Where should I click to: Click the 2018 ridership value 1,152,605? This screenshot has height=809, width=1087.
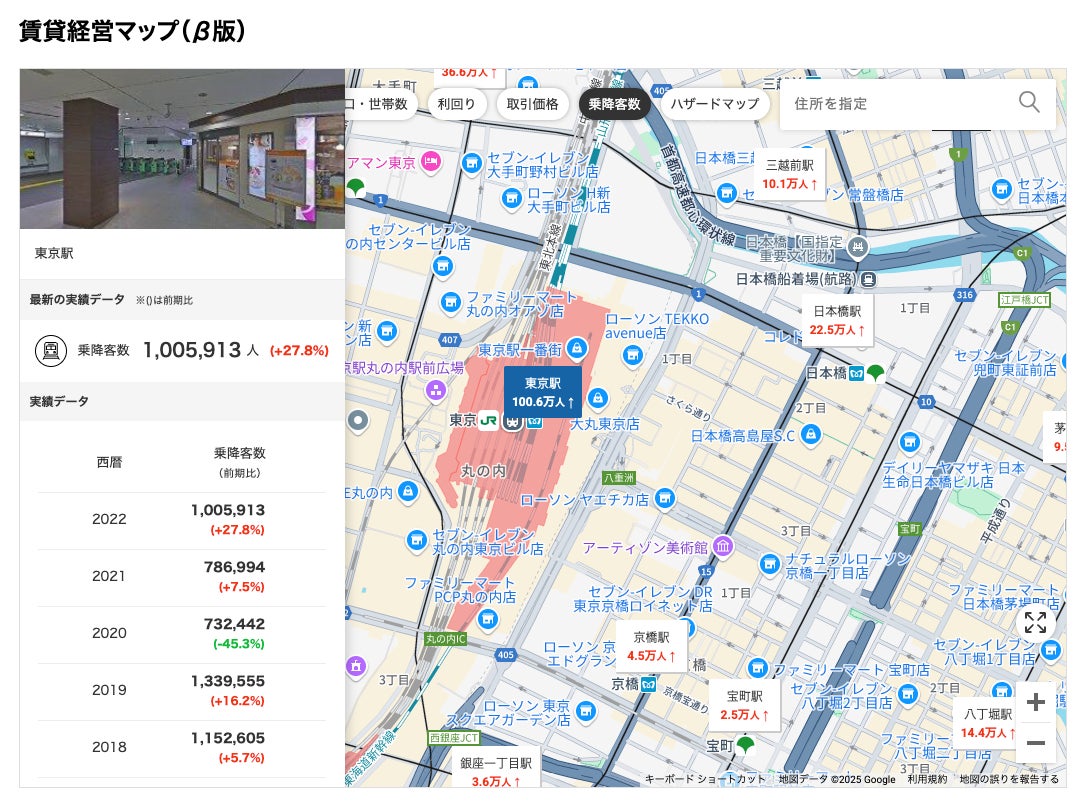point(228,738)
